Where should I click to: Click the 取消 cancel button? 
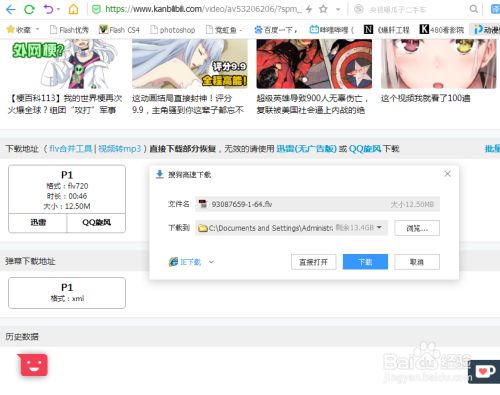tap(417, 262)
